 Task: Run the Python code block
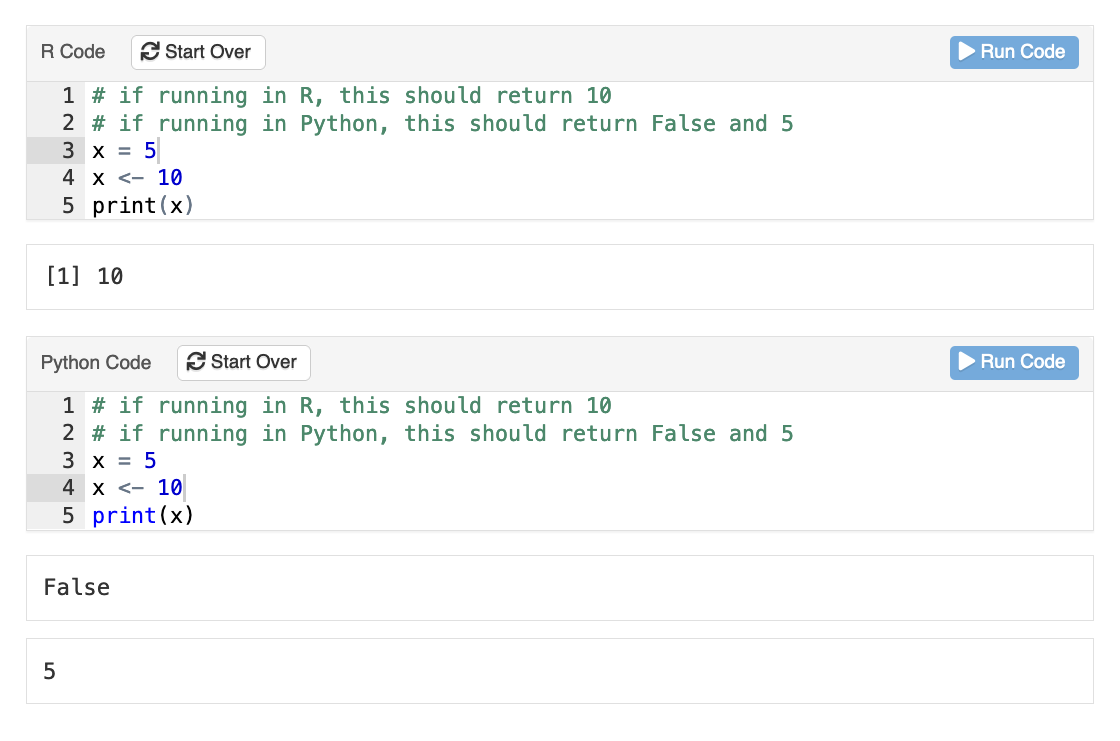pos(1013,362)
